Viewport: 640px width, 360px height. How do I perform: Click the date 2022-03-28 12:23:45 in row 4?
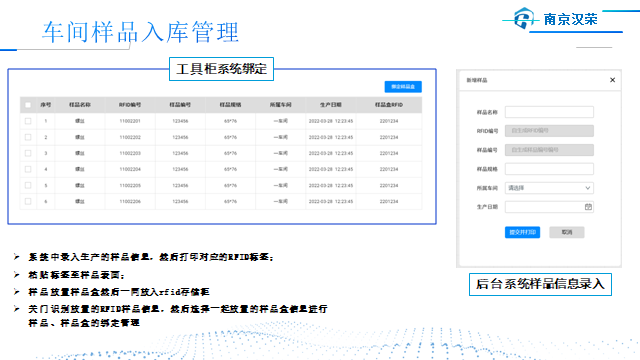[x=331, y=169]
